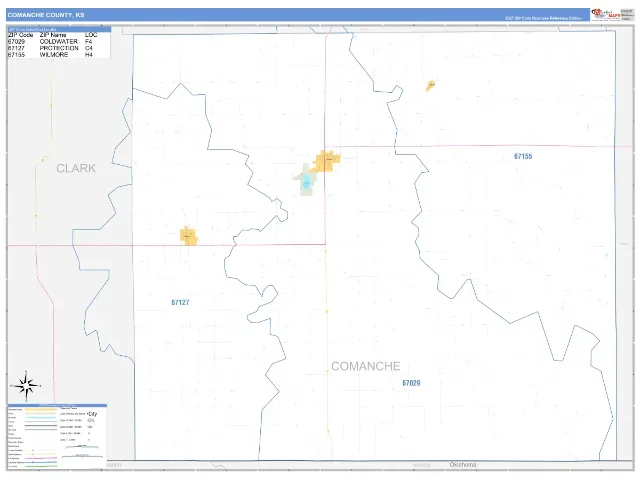Select ZIP code 67029 in index table
The image size is (640, 480).
pyautogui.click(x=16, y=42)
